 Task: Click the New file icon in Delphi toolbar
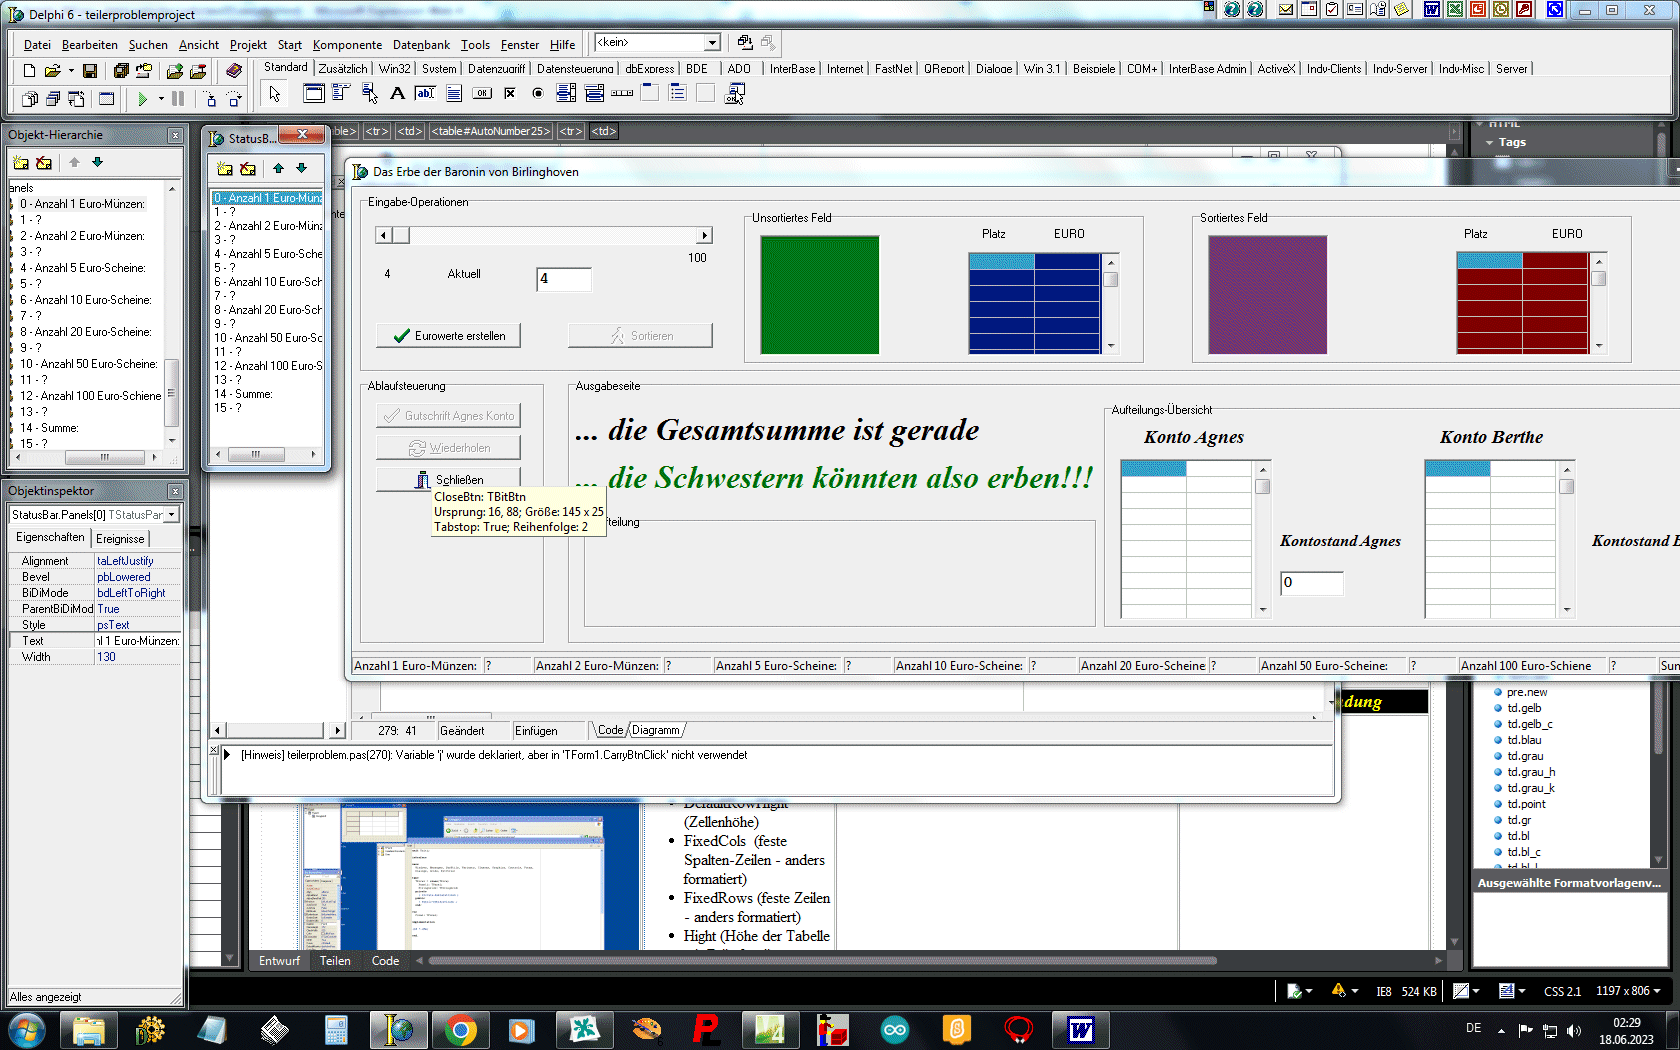tap(29, 71)
